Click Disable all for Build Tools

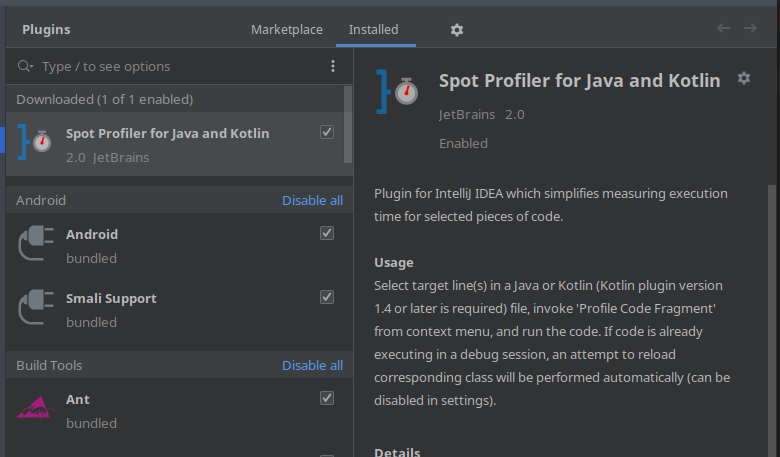(312, 365)
